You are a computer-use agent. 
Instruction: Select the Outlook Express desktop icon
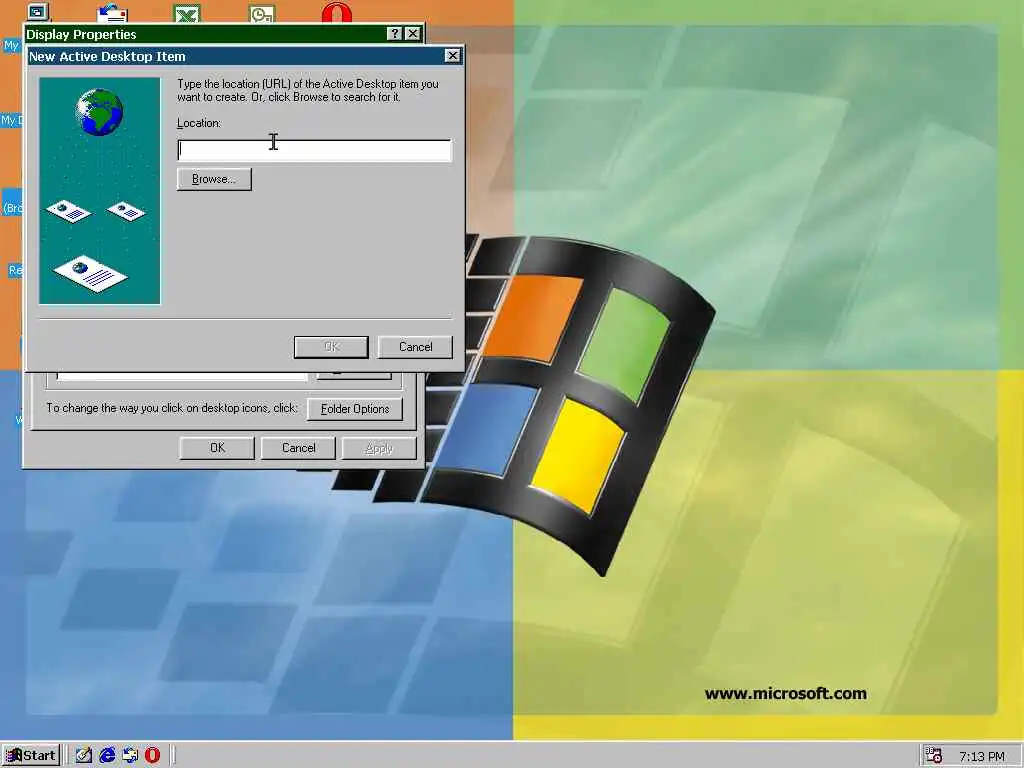pyautogui.click(x=112, y=13)
